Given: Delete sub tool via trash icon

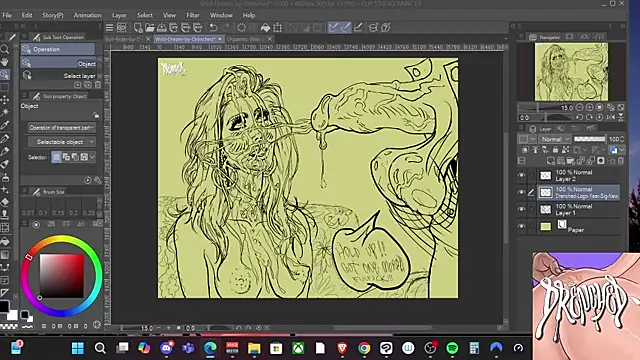Looking at the screenshot, I should (x=98, y=85).
